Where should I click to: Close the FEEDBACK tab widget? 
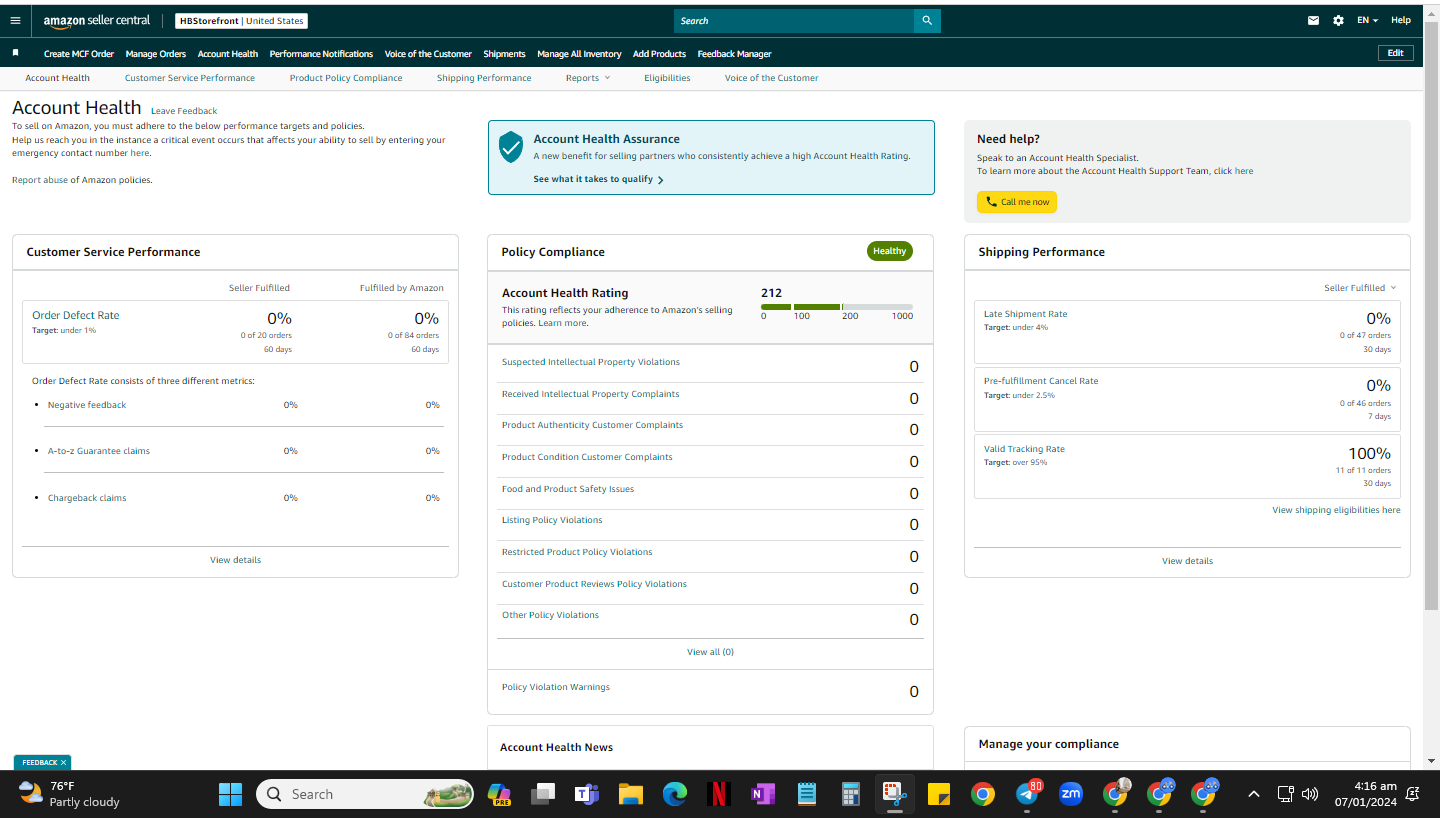pyautogui.click(x=63, y=762)
